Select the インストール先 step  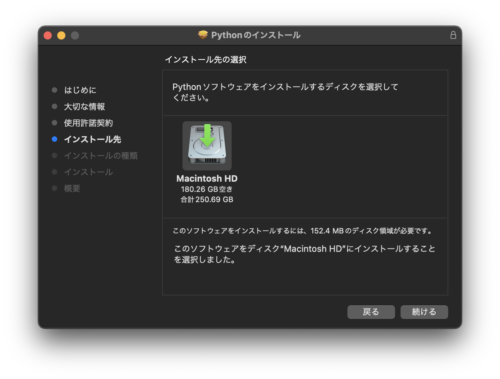coord(92,139)
